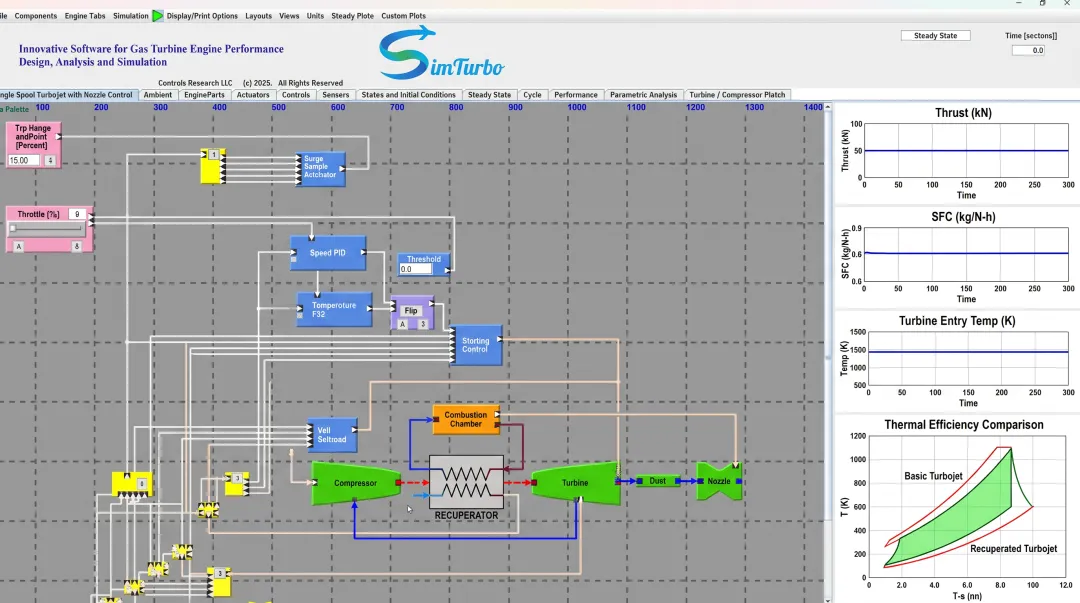Select the yellow mux block numbered 1
Screen dimensions: 1080x603
(213, 166)
